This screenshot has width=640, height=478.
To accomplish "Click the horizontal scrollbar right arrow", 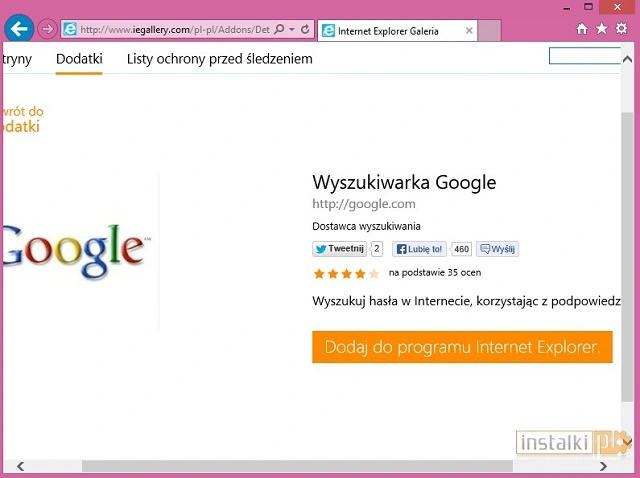I will tap(603, 466).
